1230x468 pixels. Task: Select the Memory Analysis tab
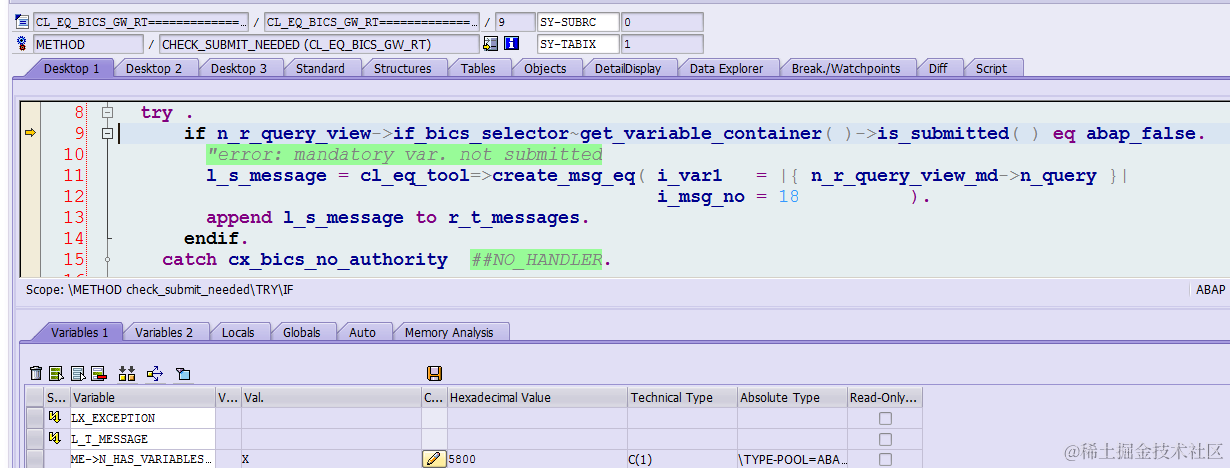pyautogui.click(x=450, y=332)
